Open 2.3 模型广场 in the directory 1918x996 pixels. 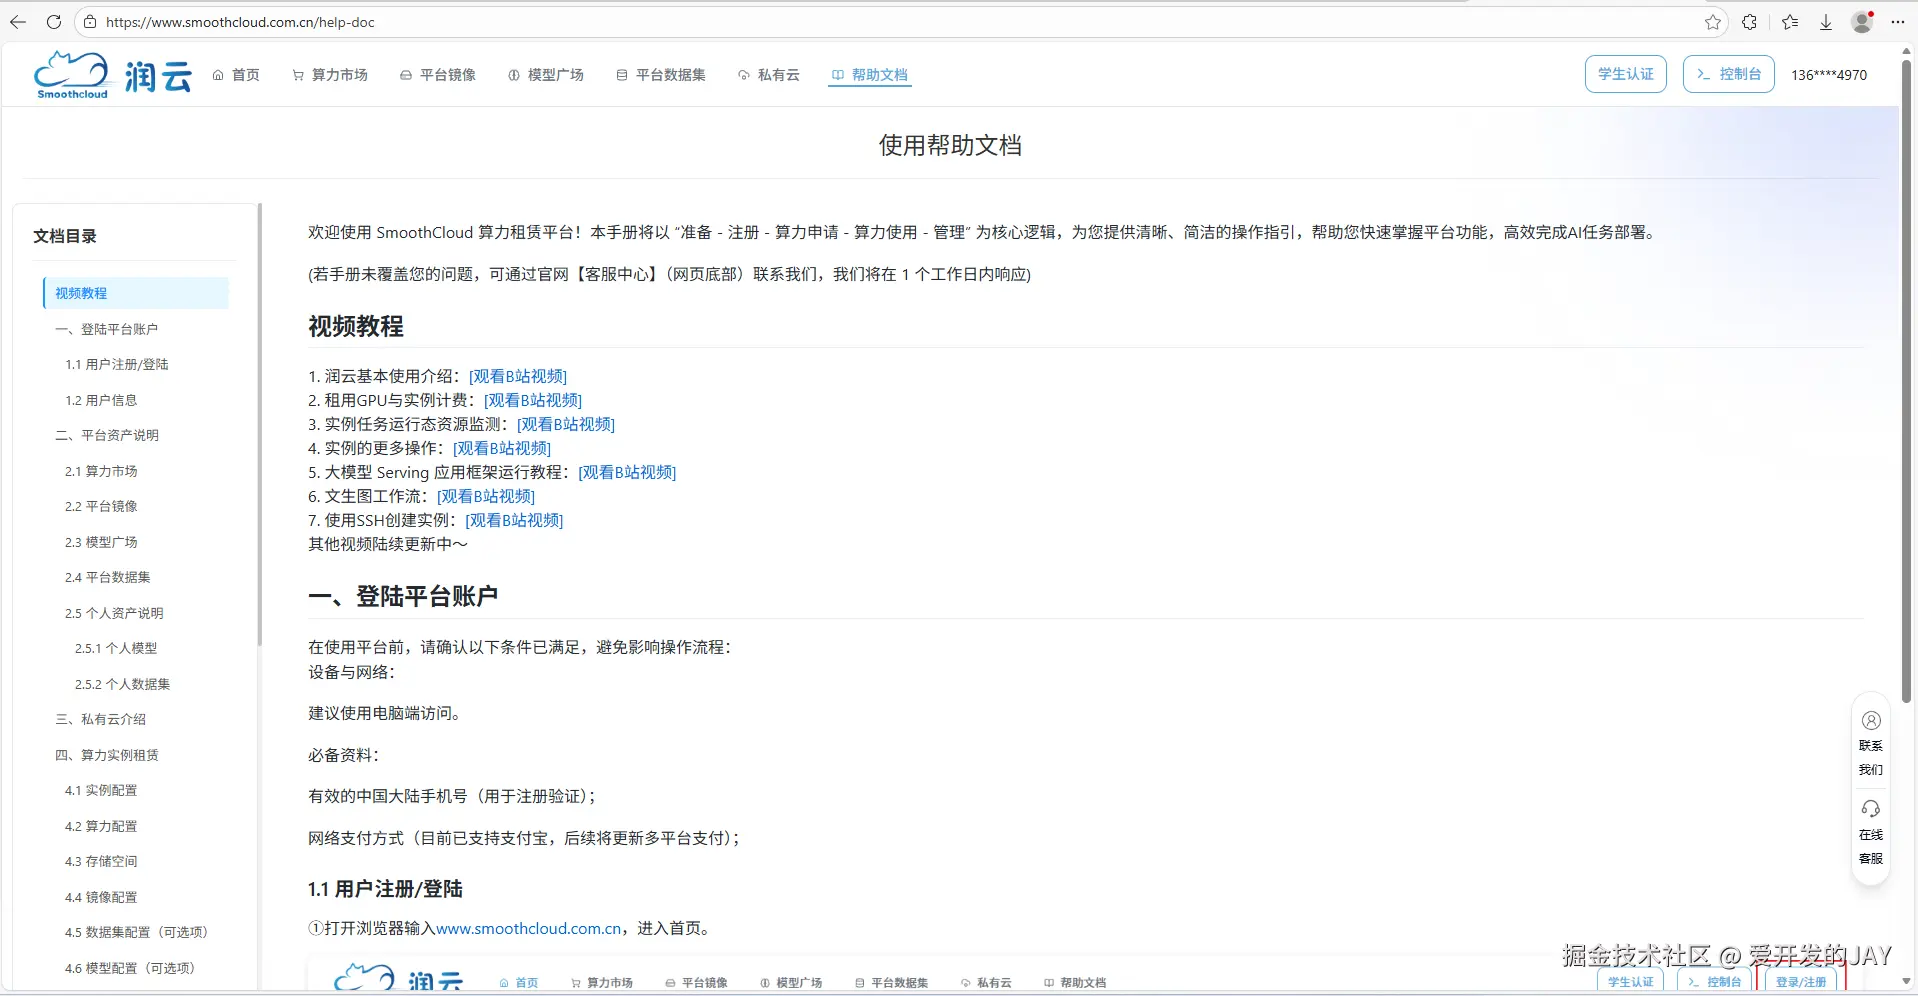point(101,542)
